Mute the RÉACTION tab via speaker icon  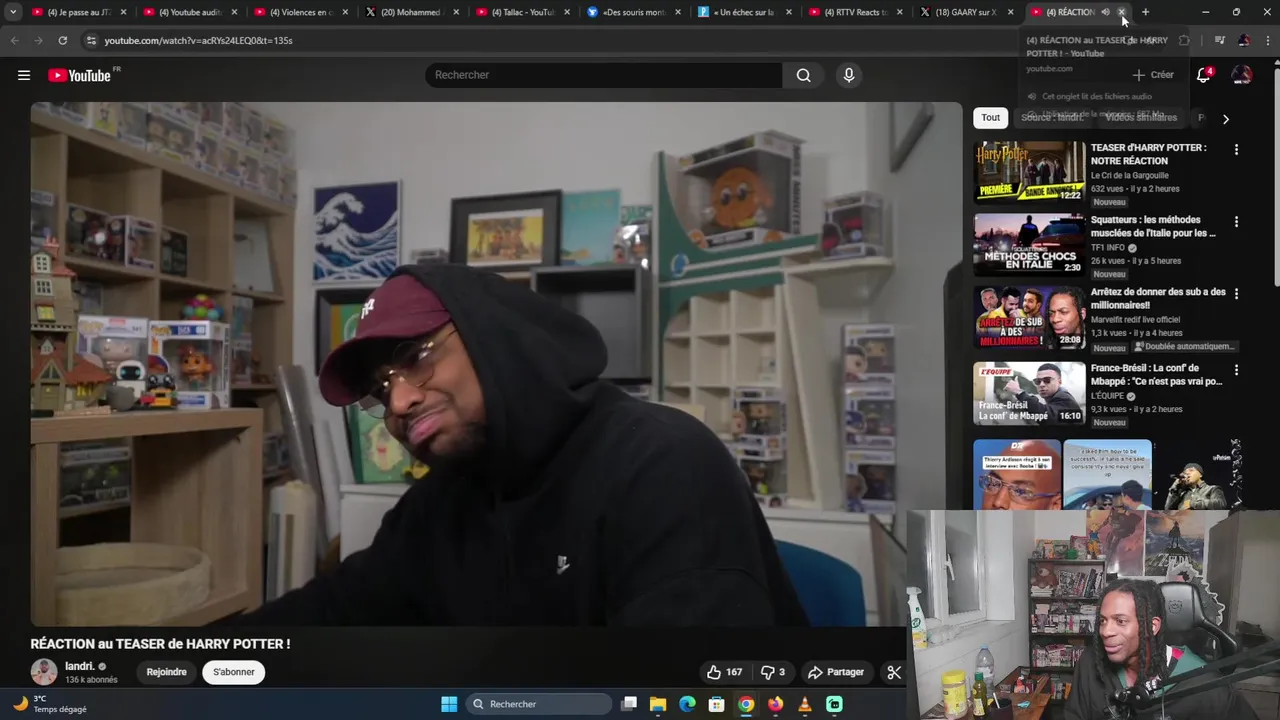[1105, 12]
